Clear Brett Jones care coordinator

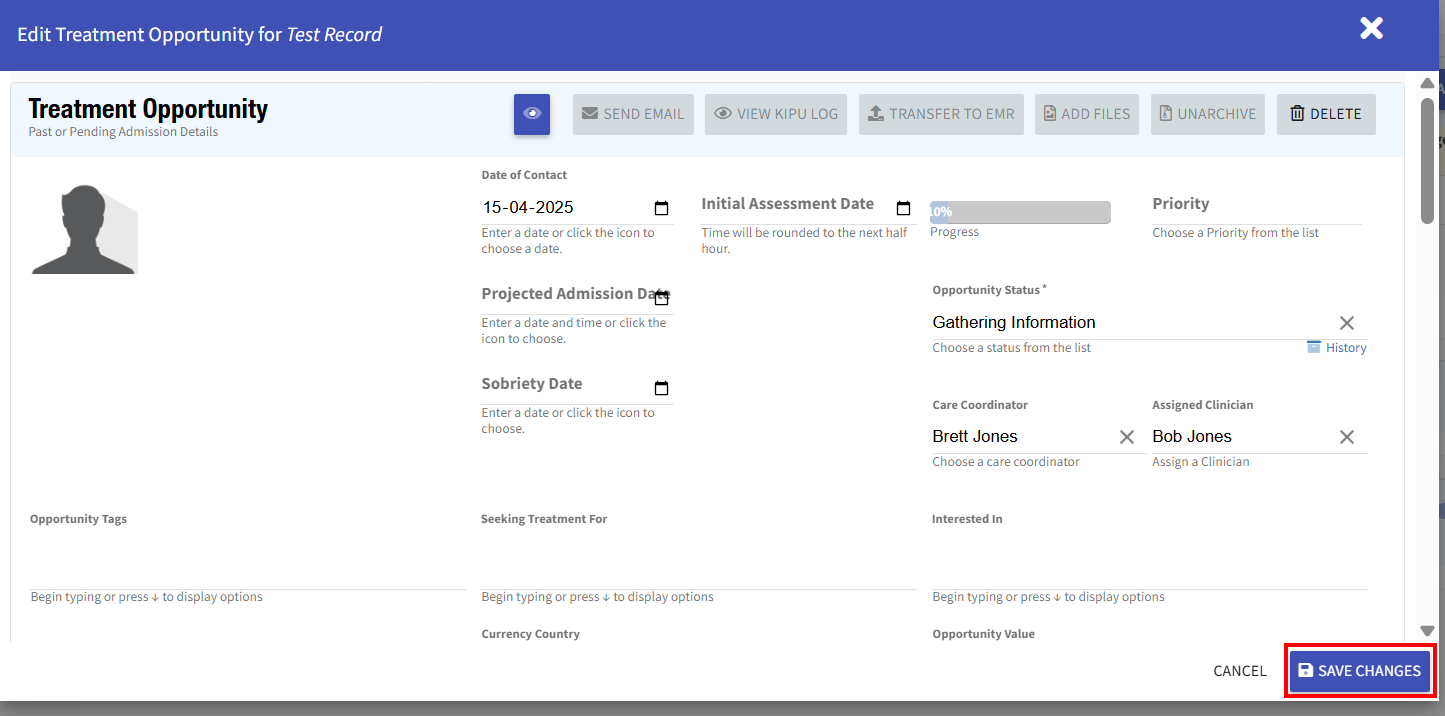pyautogui.click(x=1127, y=437)
